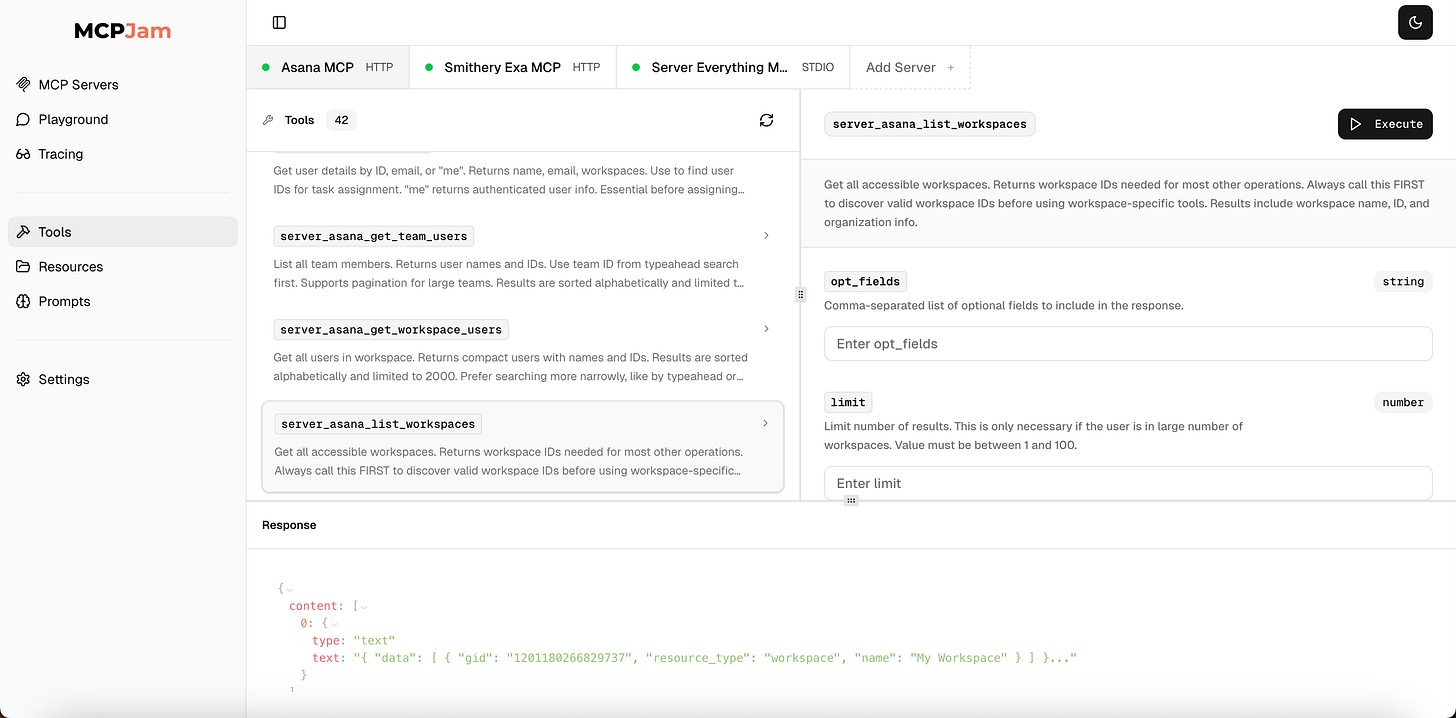
Task: Switch to dark mode with moon button
Action: 1415,22
